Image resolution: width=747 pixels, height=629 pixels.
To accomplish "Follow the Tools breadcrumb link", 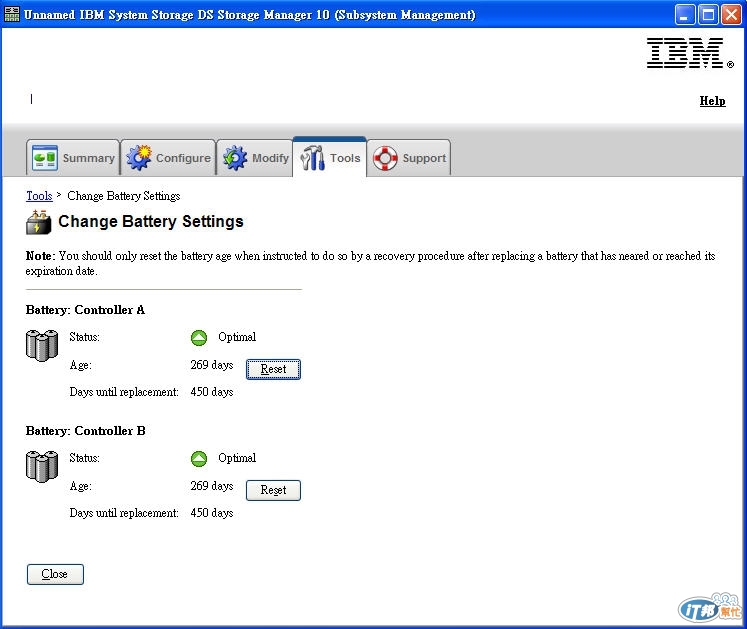I will 39,196.
